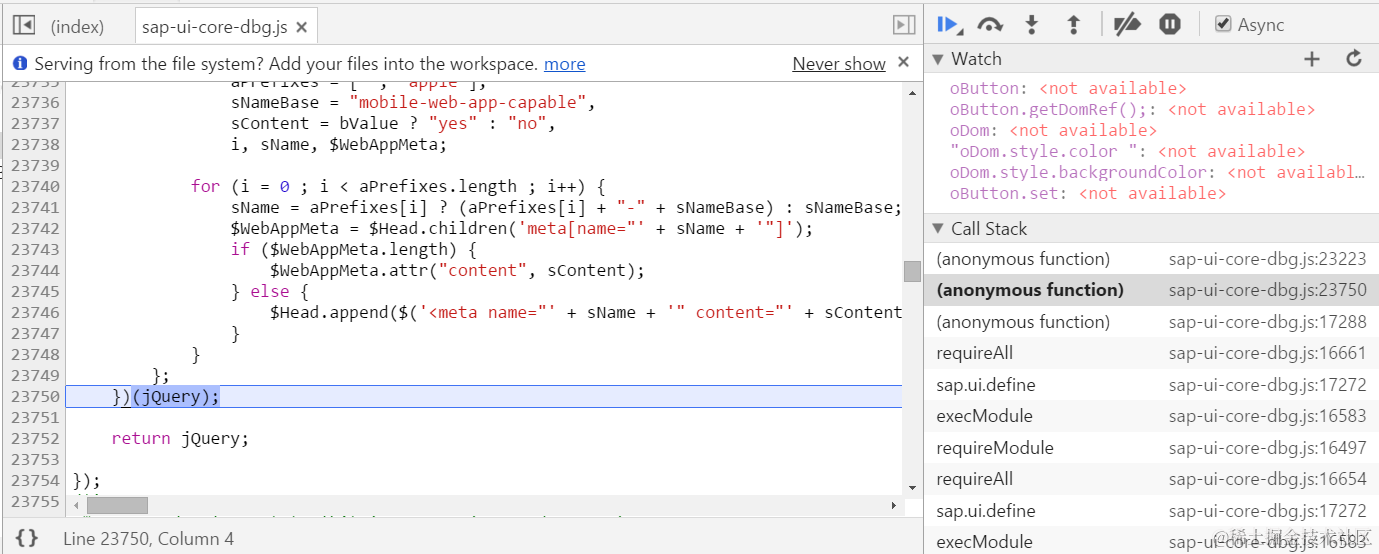Deactivate breakpoints
This screenshot has height=554, width=1379.
pyautogui.click(x=1127, y=25)
